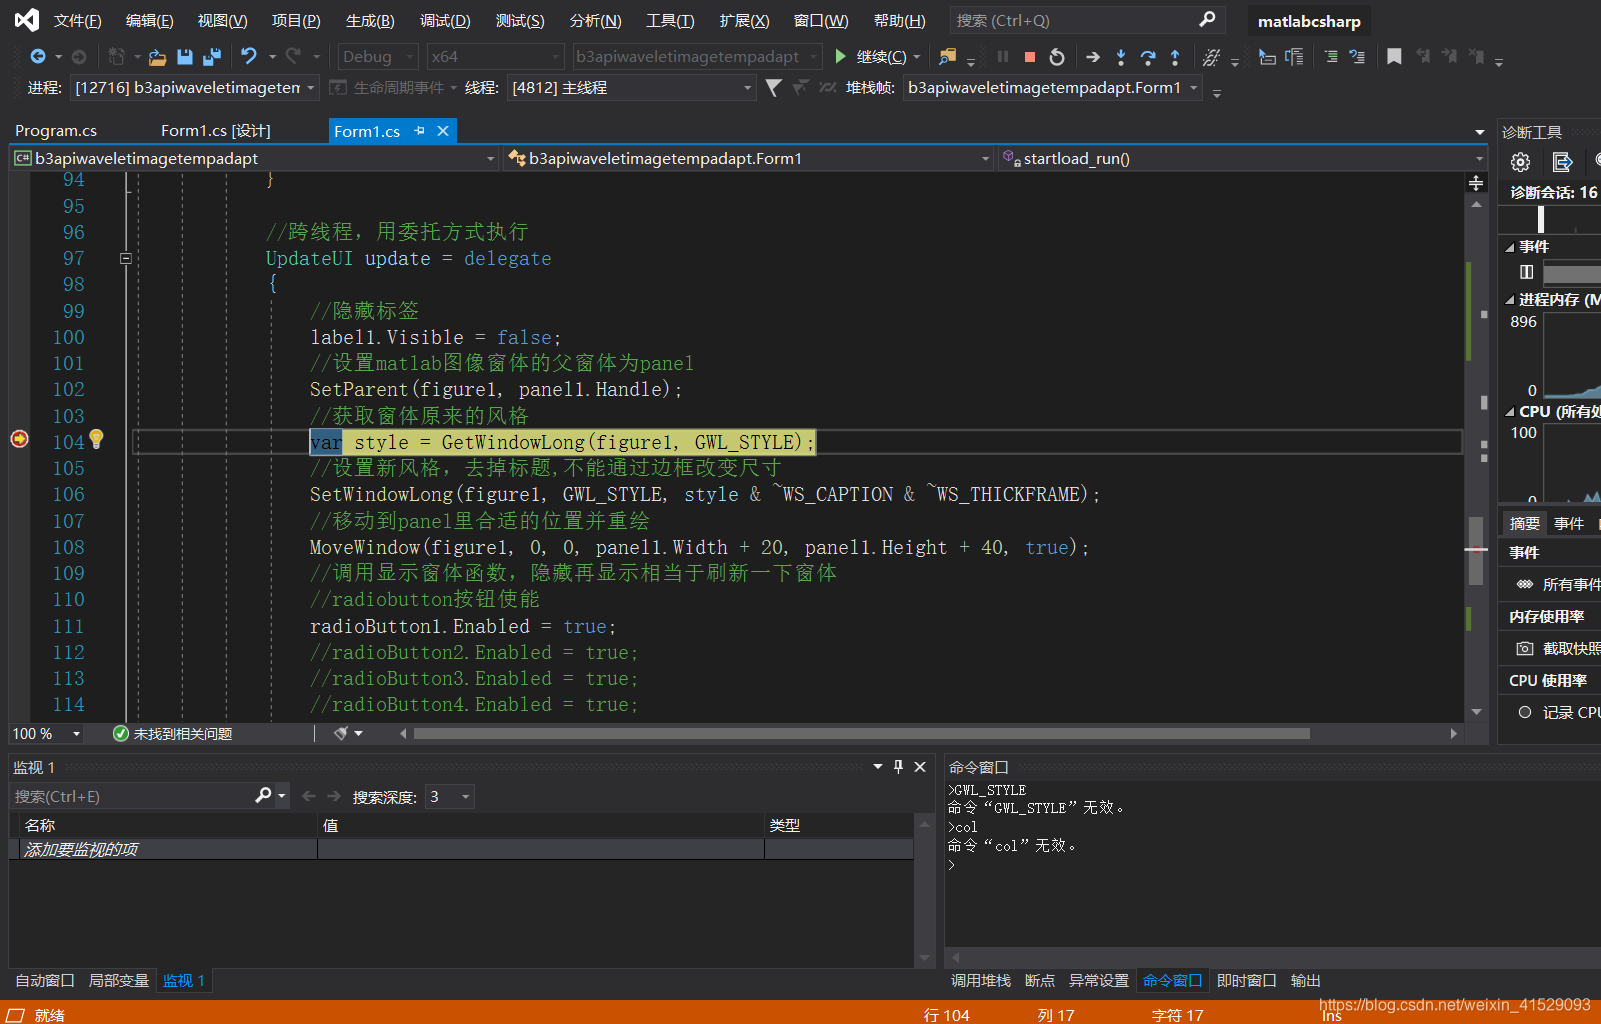Image resolution: width=1601 pixels, height=1024 pixels.
Task: Open the x64 platform dropdown
Action: 495,57
